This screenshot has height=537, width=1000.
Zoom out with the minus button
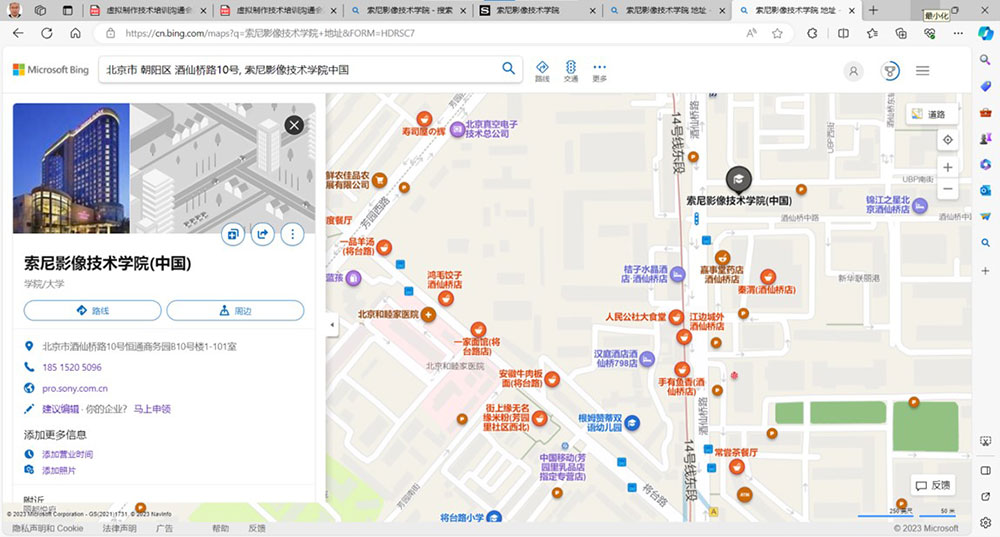[x=948, y=189]
